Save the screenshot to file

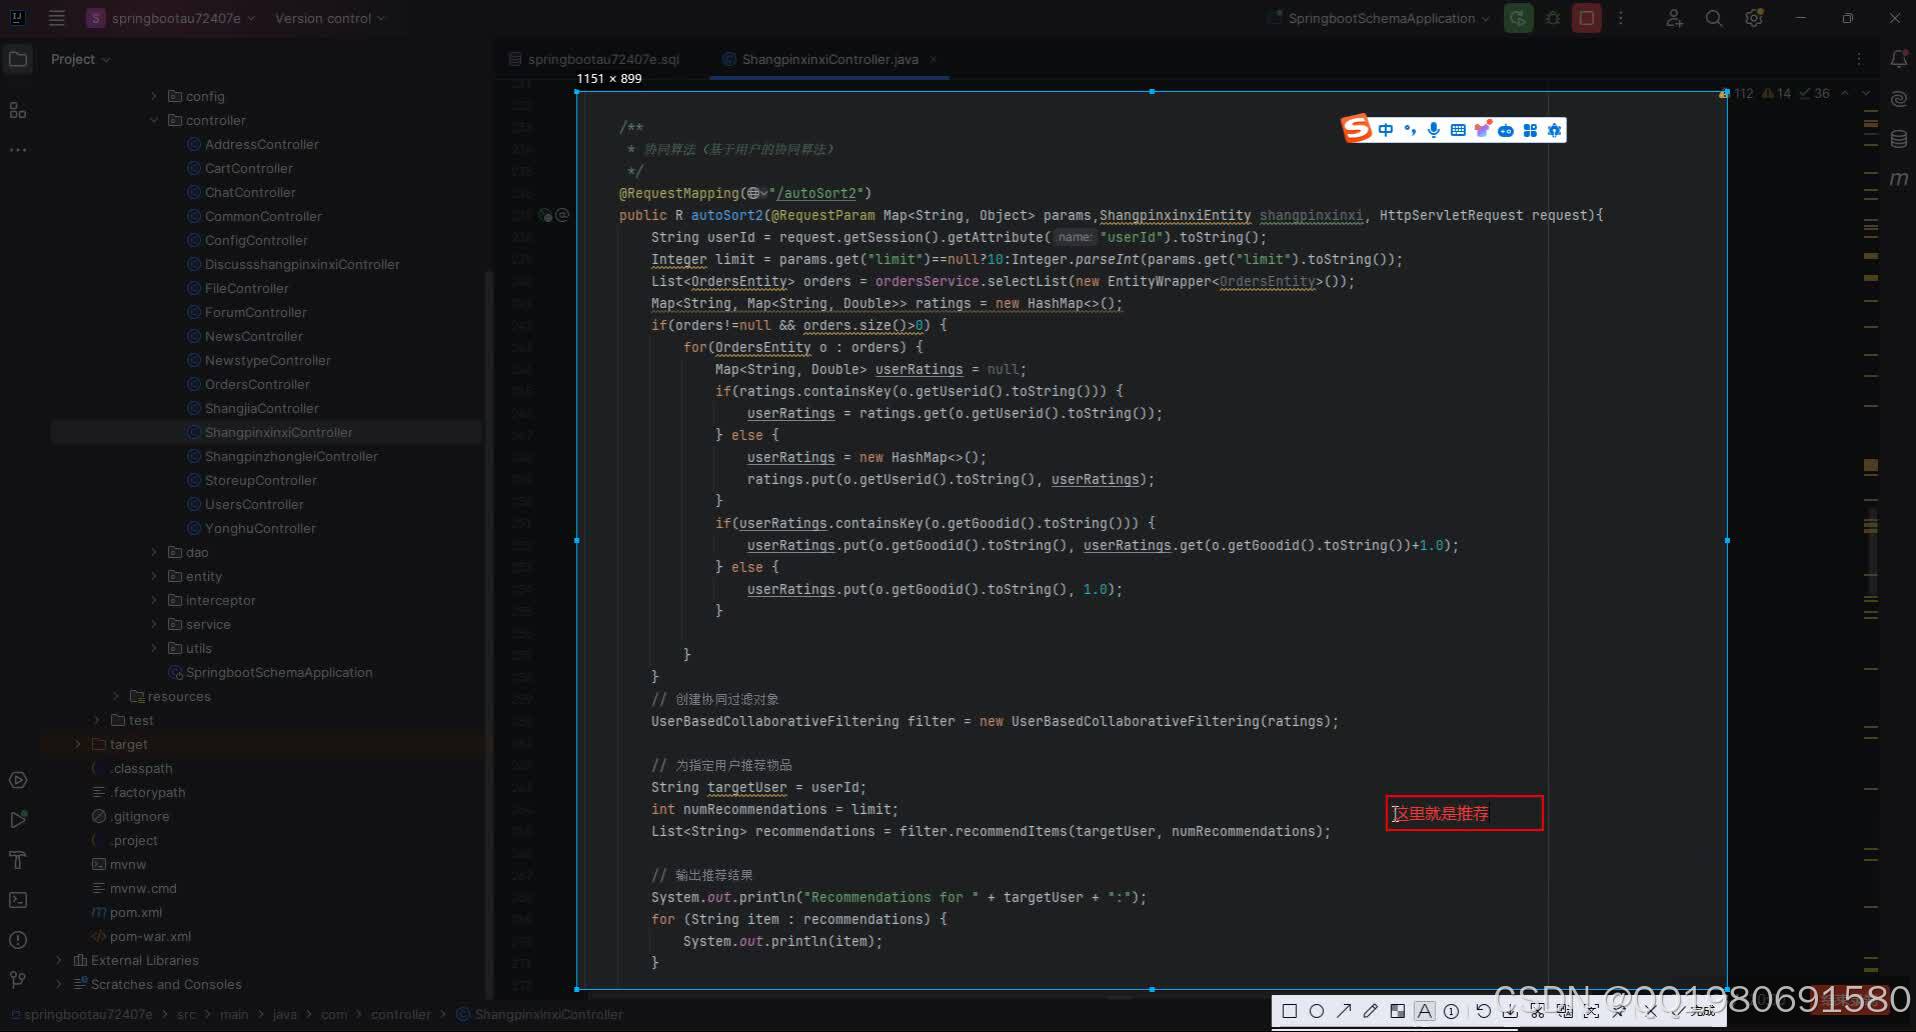[x=1510, y=1011]
